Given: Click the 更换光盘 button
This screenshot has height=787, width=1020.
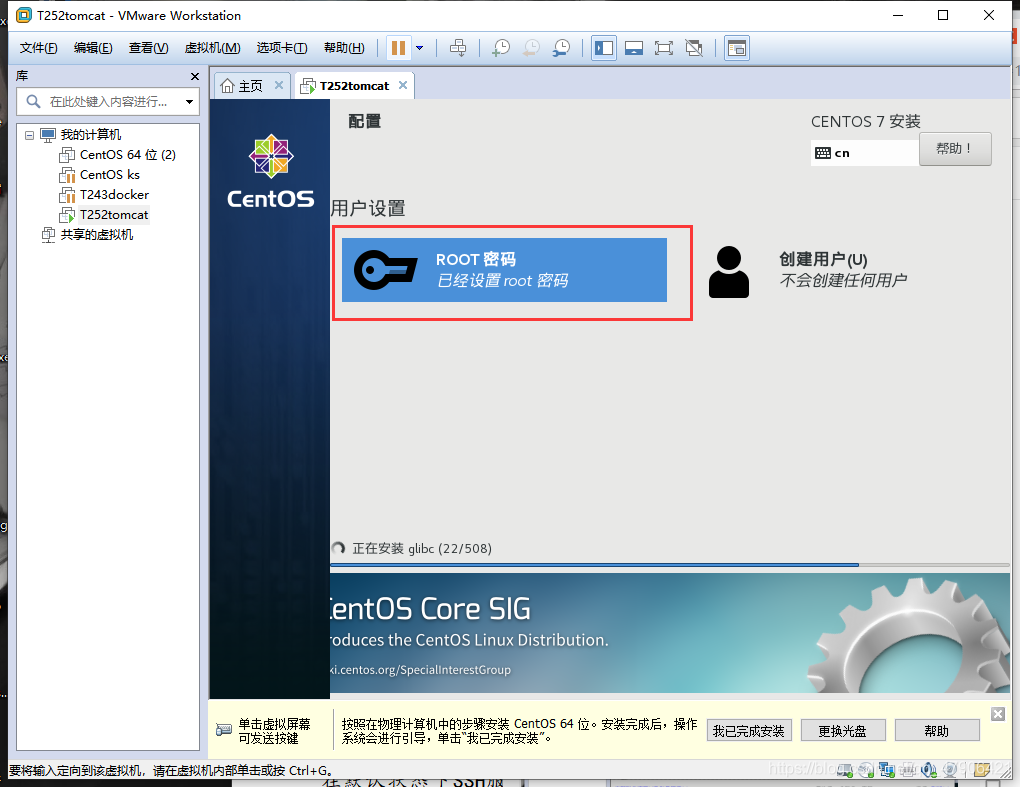Looking at the screenshot, I should 842,730.
